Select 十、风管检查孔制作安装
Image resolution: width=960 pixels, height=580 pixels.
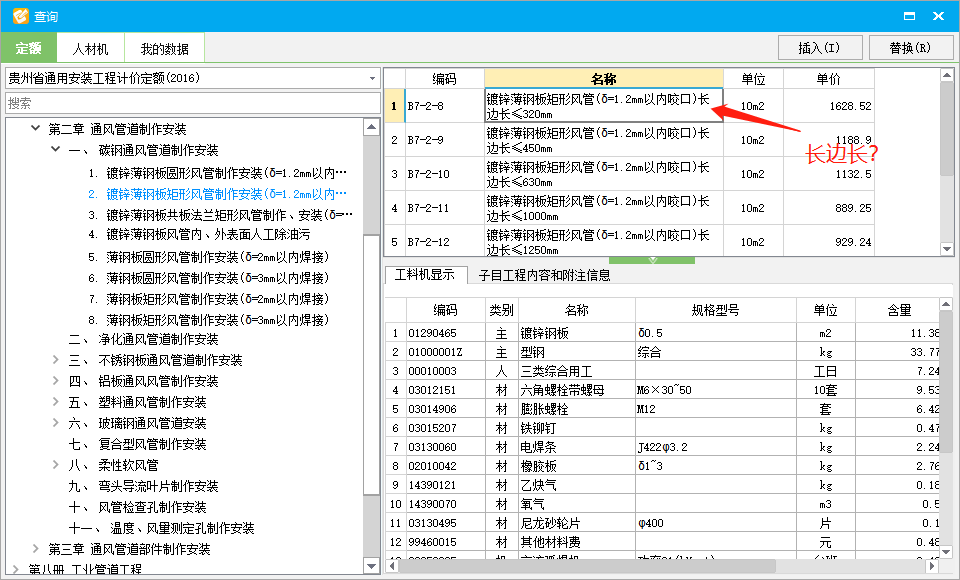pyautogui.click(x=137, y=507)
